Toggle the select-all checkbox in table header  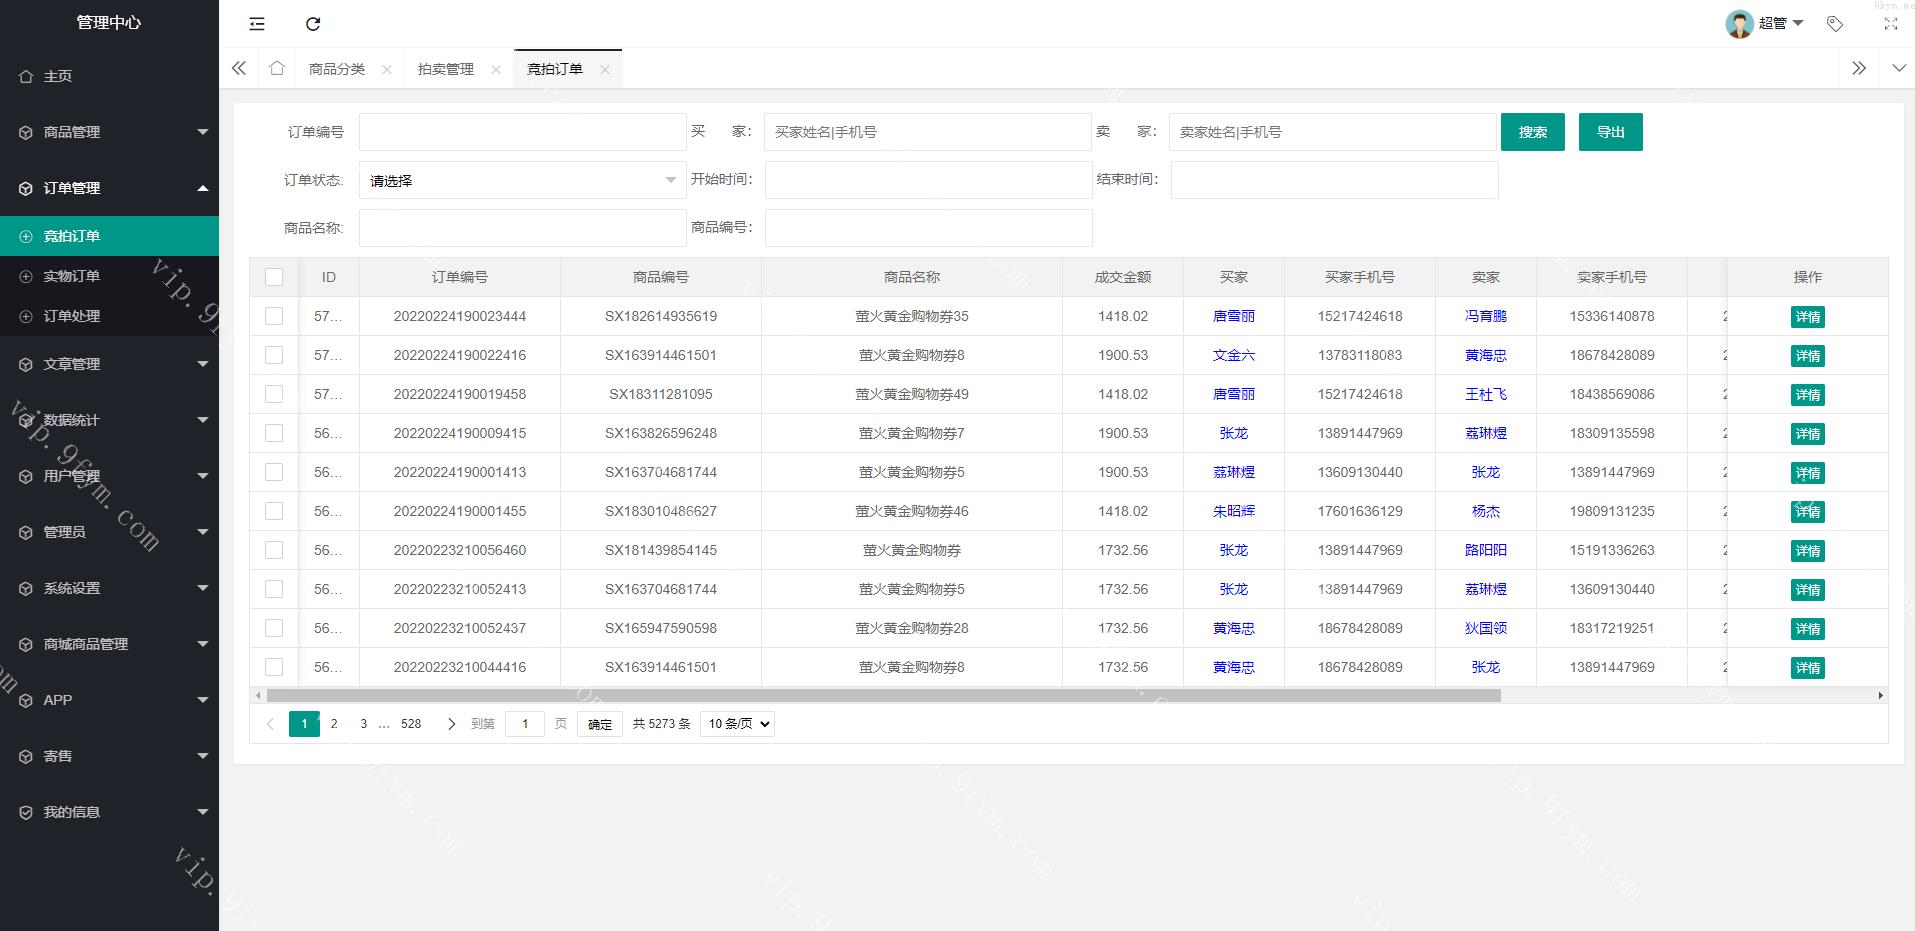click(274, 277)
